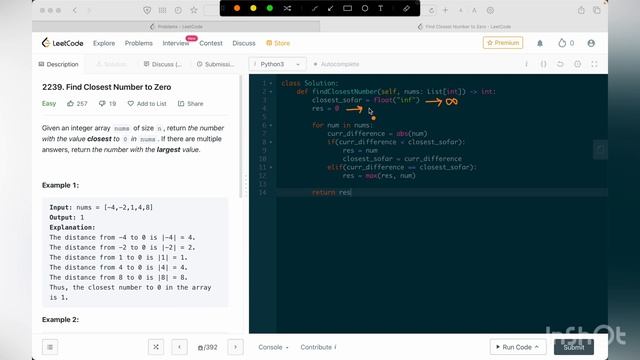
Task: Open the Python3 language dropdown
Action: coord(277,64)
